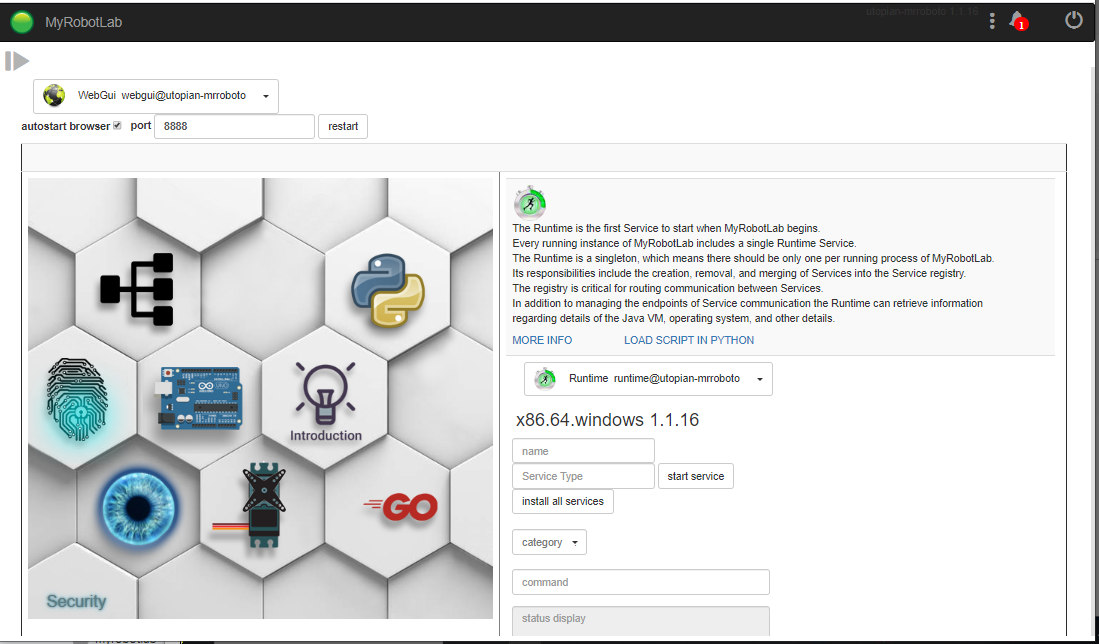Follow the MORE INFO link

(x=542, y=340)
